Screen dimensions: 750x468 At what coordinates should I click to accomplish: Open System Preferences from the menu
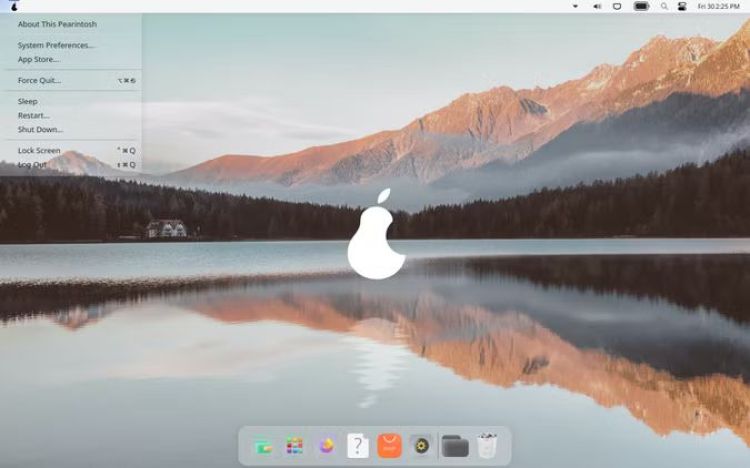[x=56, y=45]
